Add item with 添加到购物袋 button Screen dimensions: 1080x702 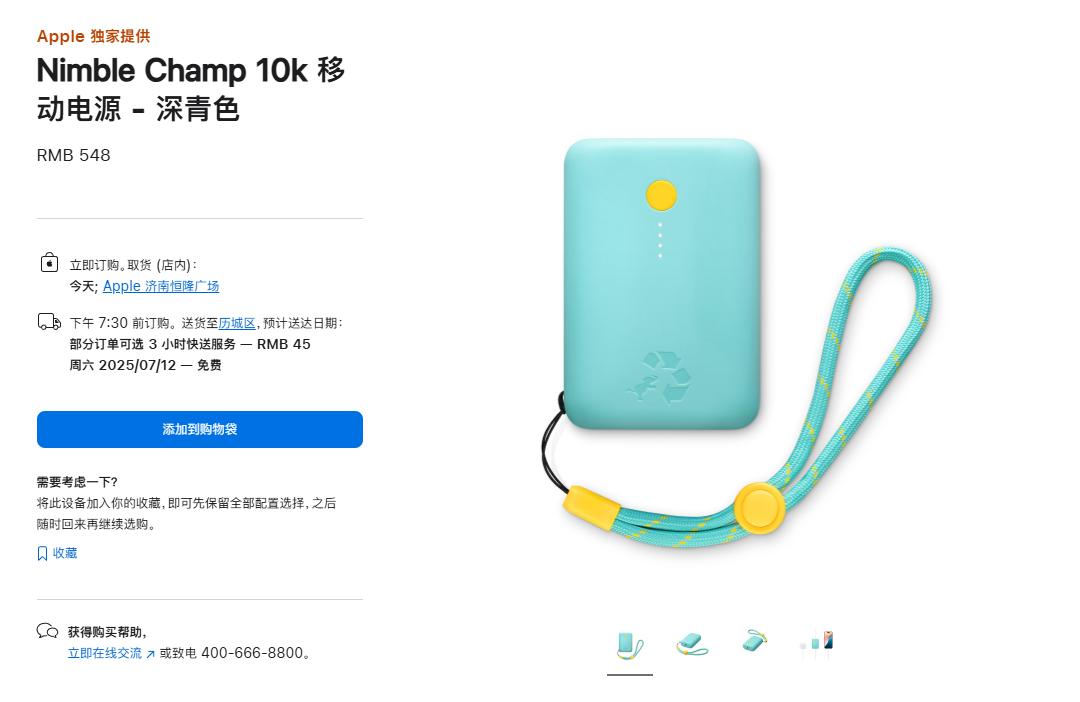200,429
